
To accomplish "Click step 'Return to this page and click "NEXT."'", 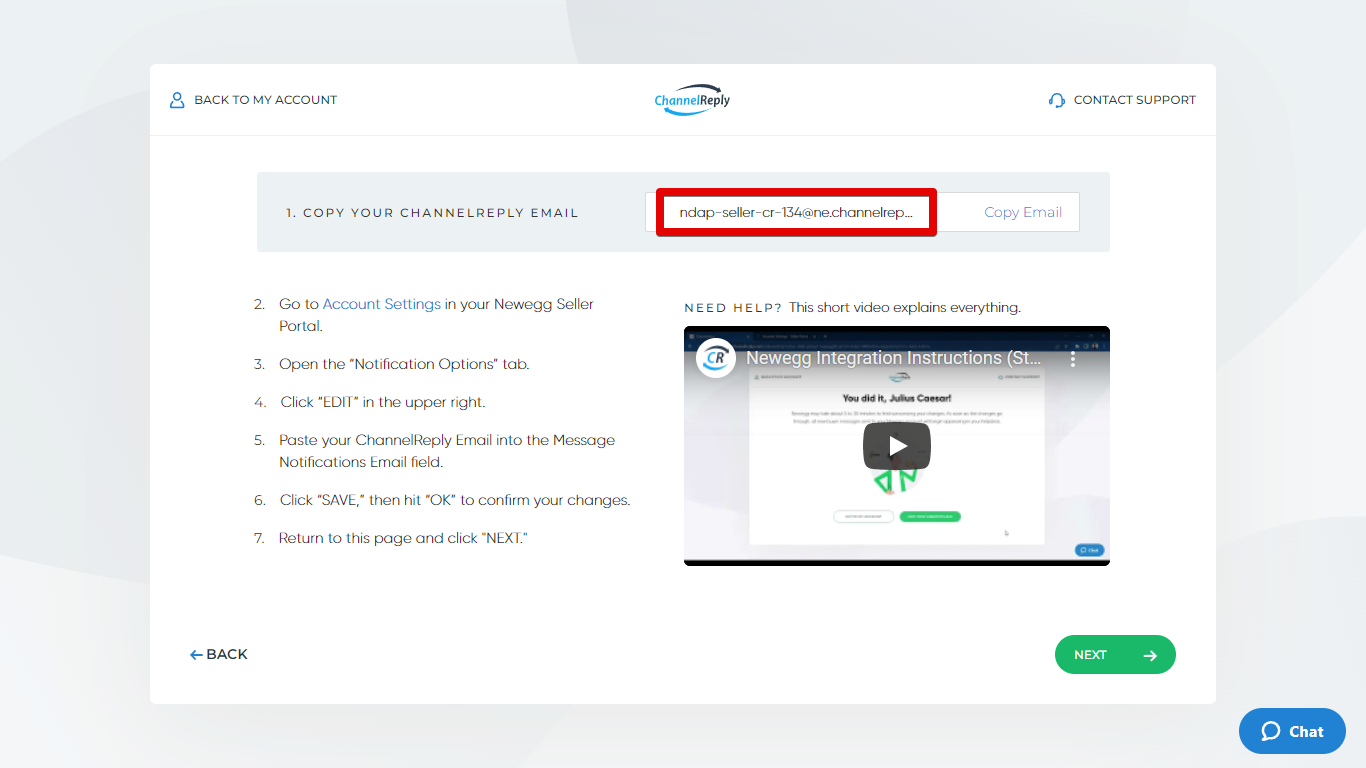I will [403, 538].
